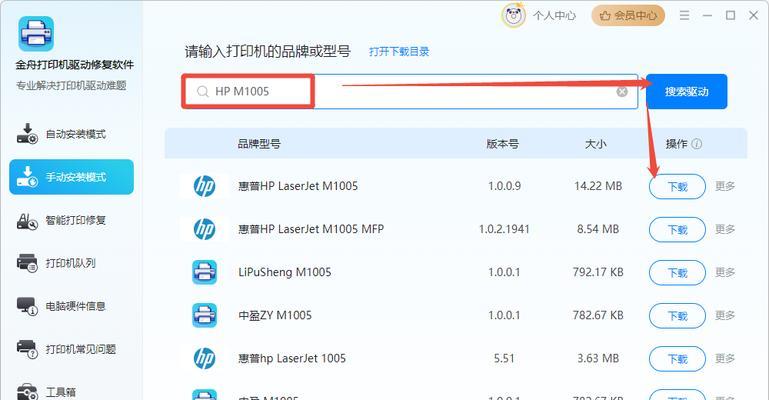This screenshot has height=400, width=769.
Task: Click the 版本号 column header
Action: (502, 144)
